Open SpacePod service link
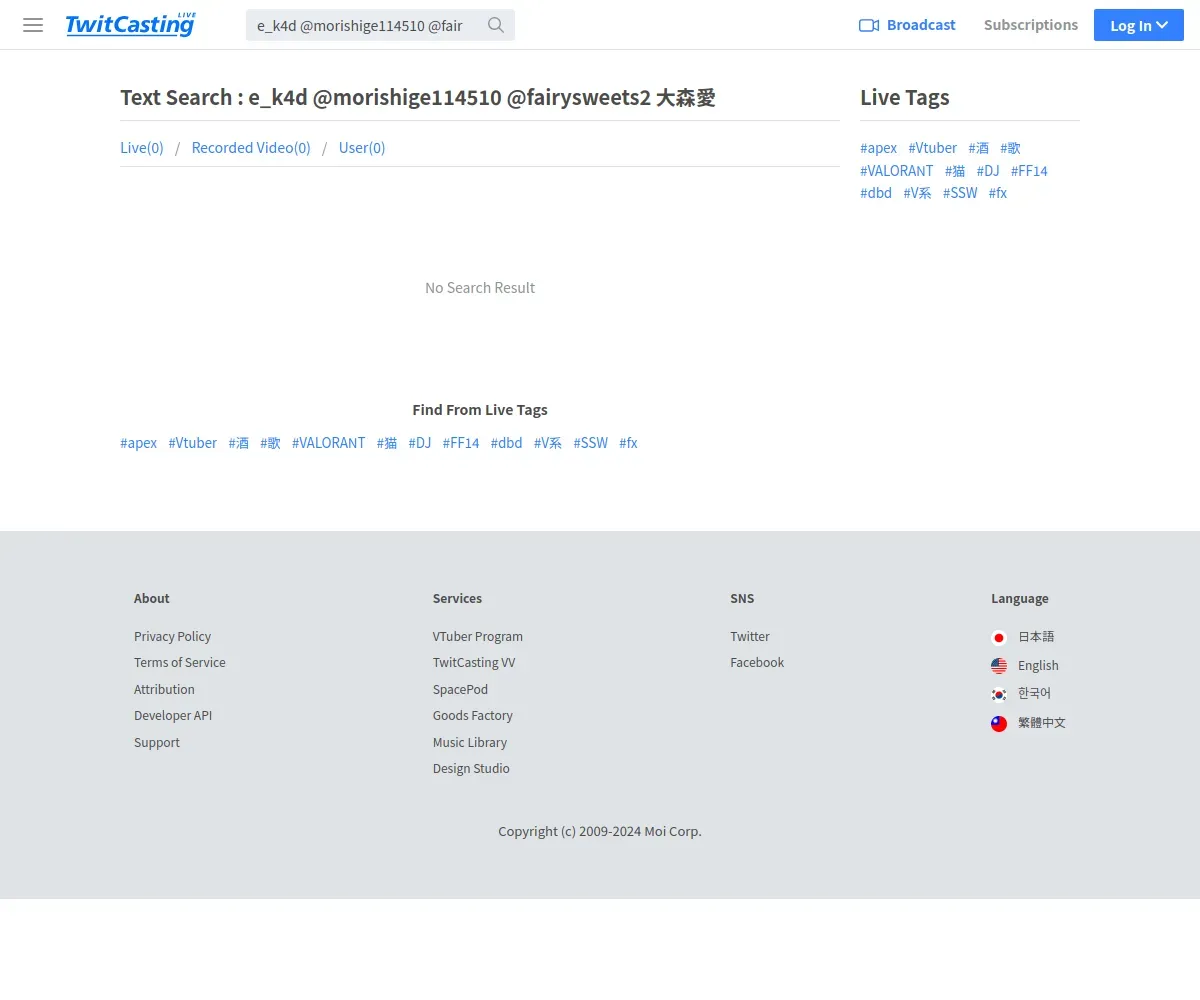The height and width of the screenshot is (1000, 1200). click(461, 690)
